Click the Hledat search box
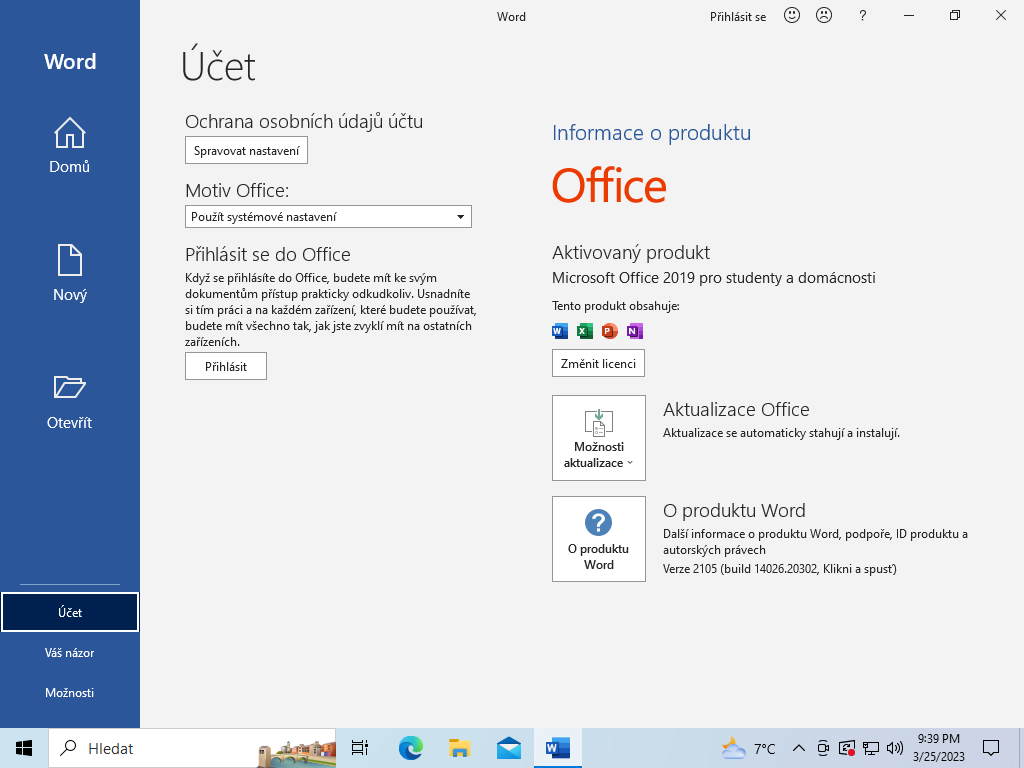The height and width of the screenshot is (768, 1024). point(192,748)
